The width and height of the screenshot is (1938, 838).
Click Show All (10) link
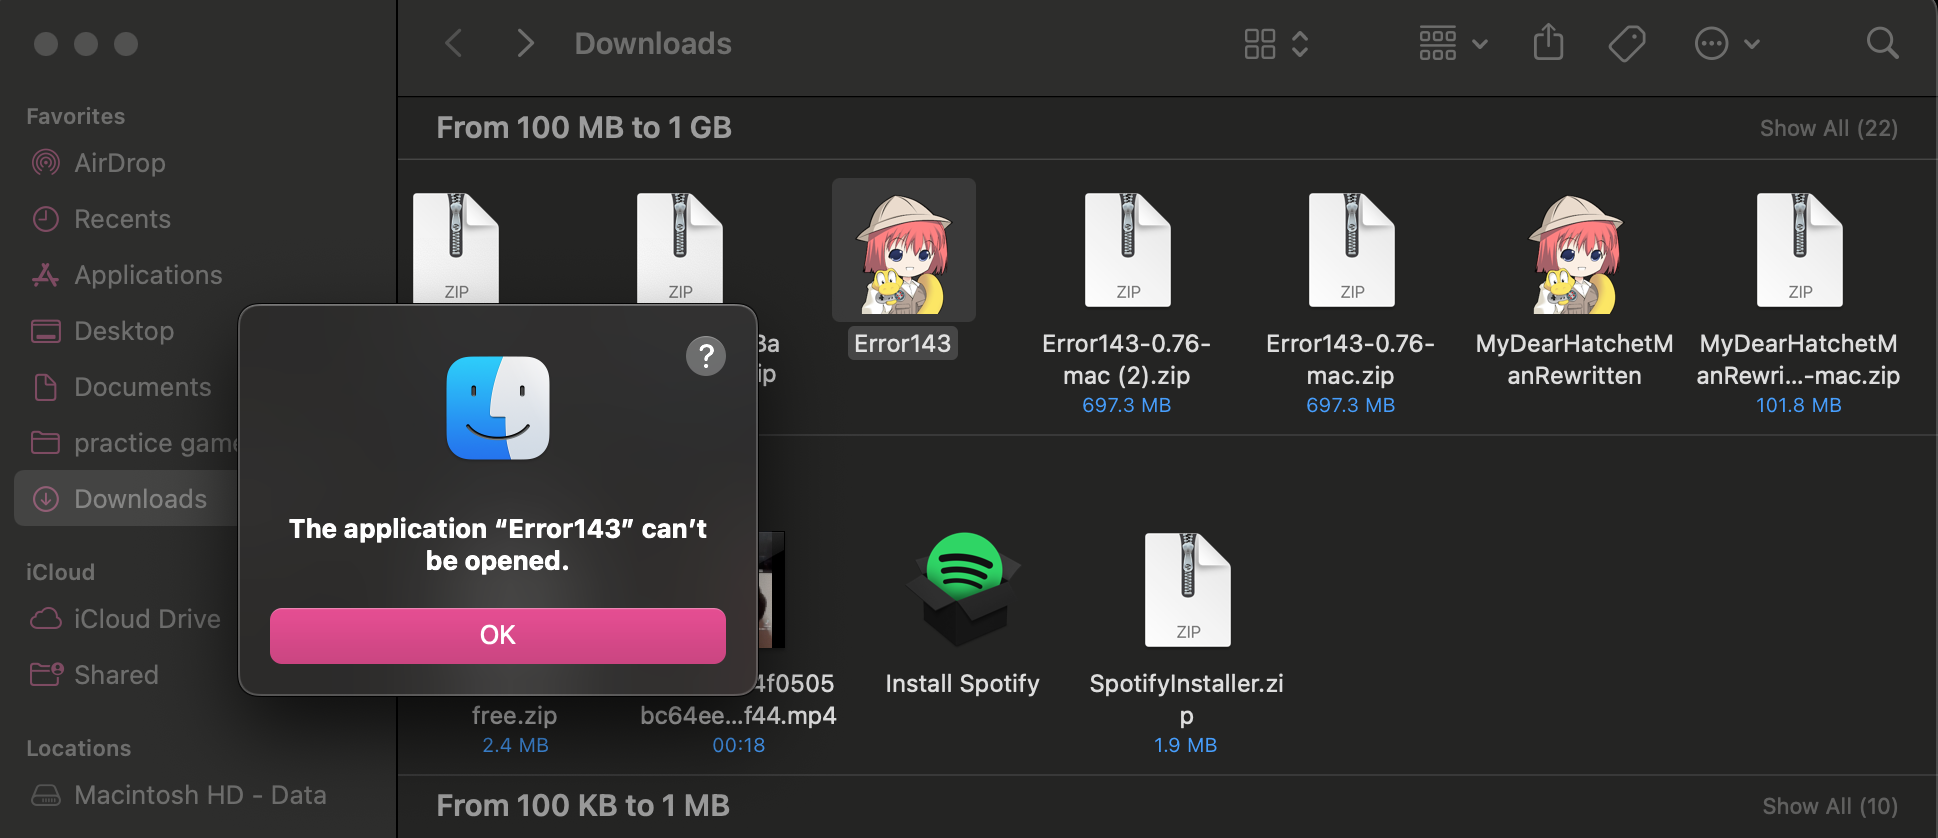1829,806
